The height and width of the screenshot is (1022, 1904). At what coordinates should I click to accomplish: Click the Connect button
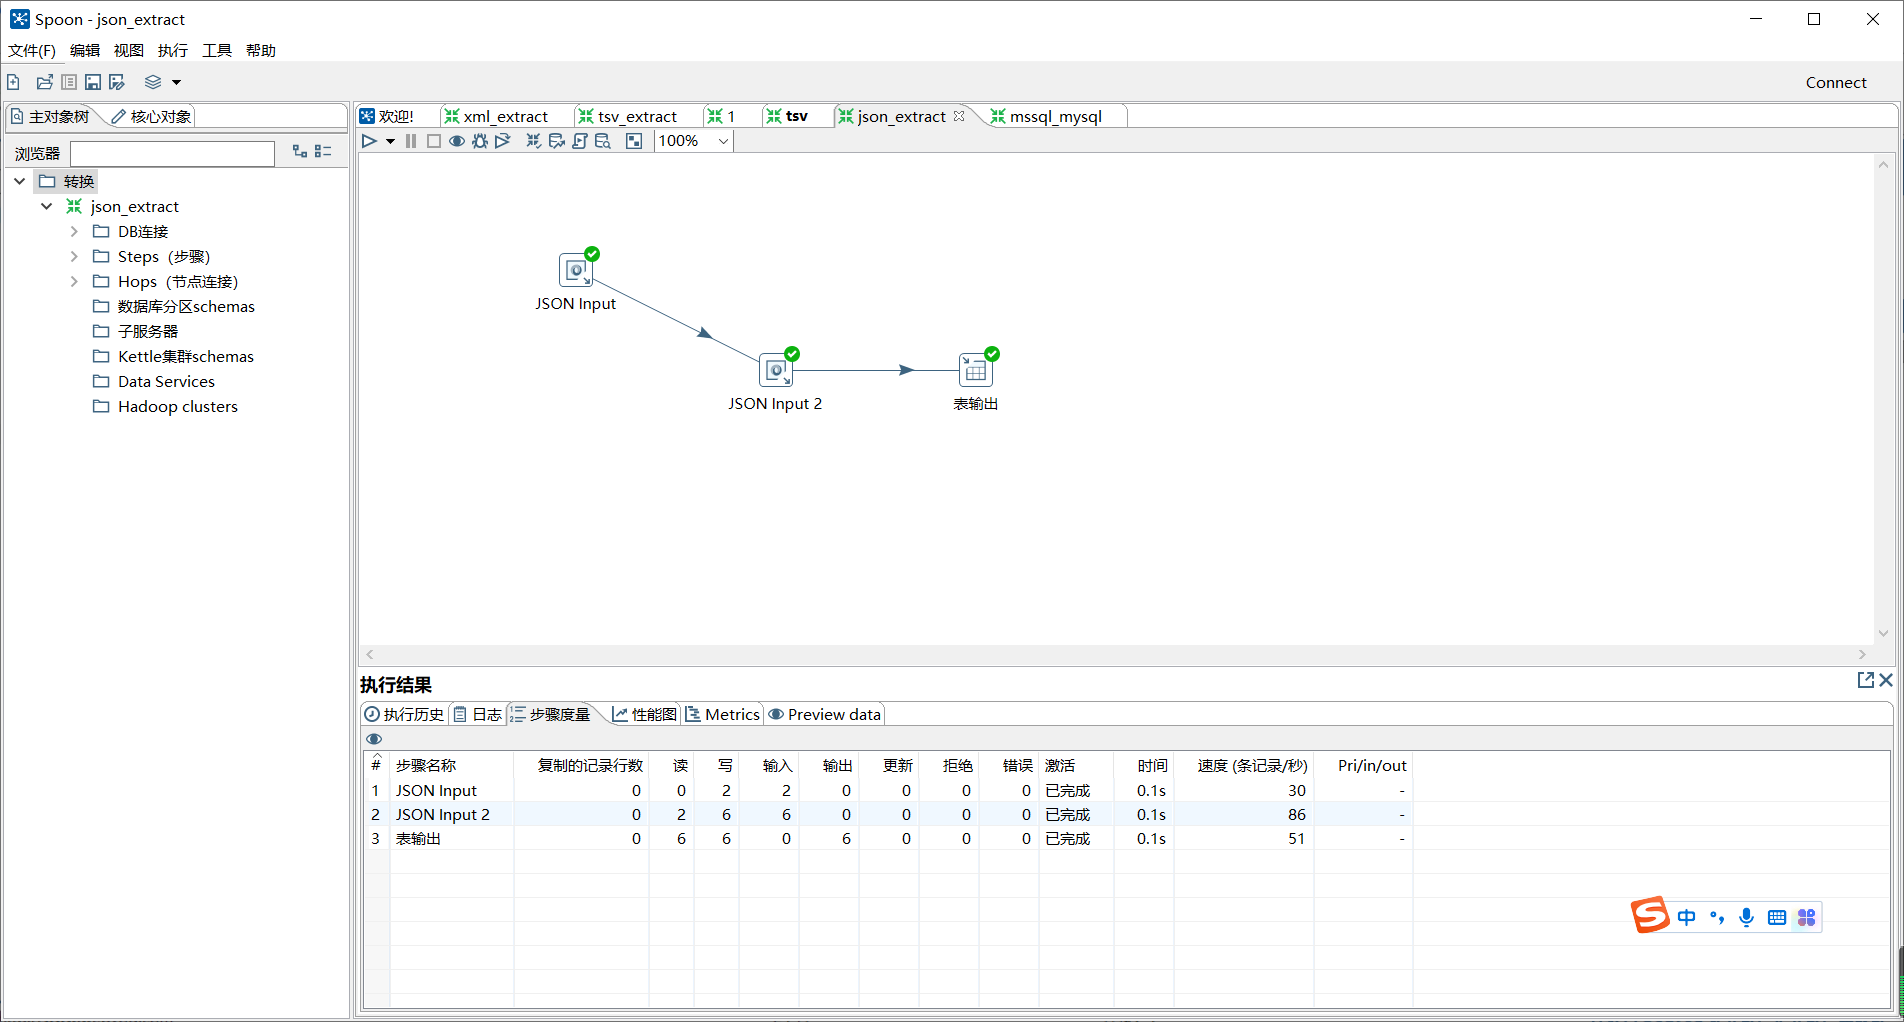click(1836, 83)
